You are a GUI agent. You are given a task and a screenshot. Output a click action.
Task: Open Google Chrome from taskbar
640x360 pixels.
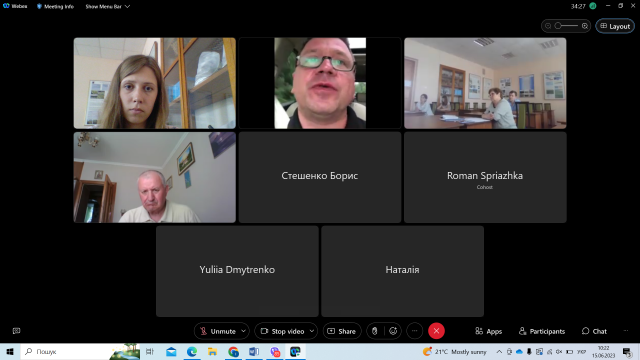tap(233, 351)
